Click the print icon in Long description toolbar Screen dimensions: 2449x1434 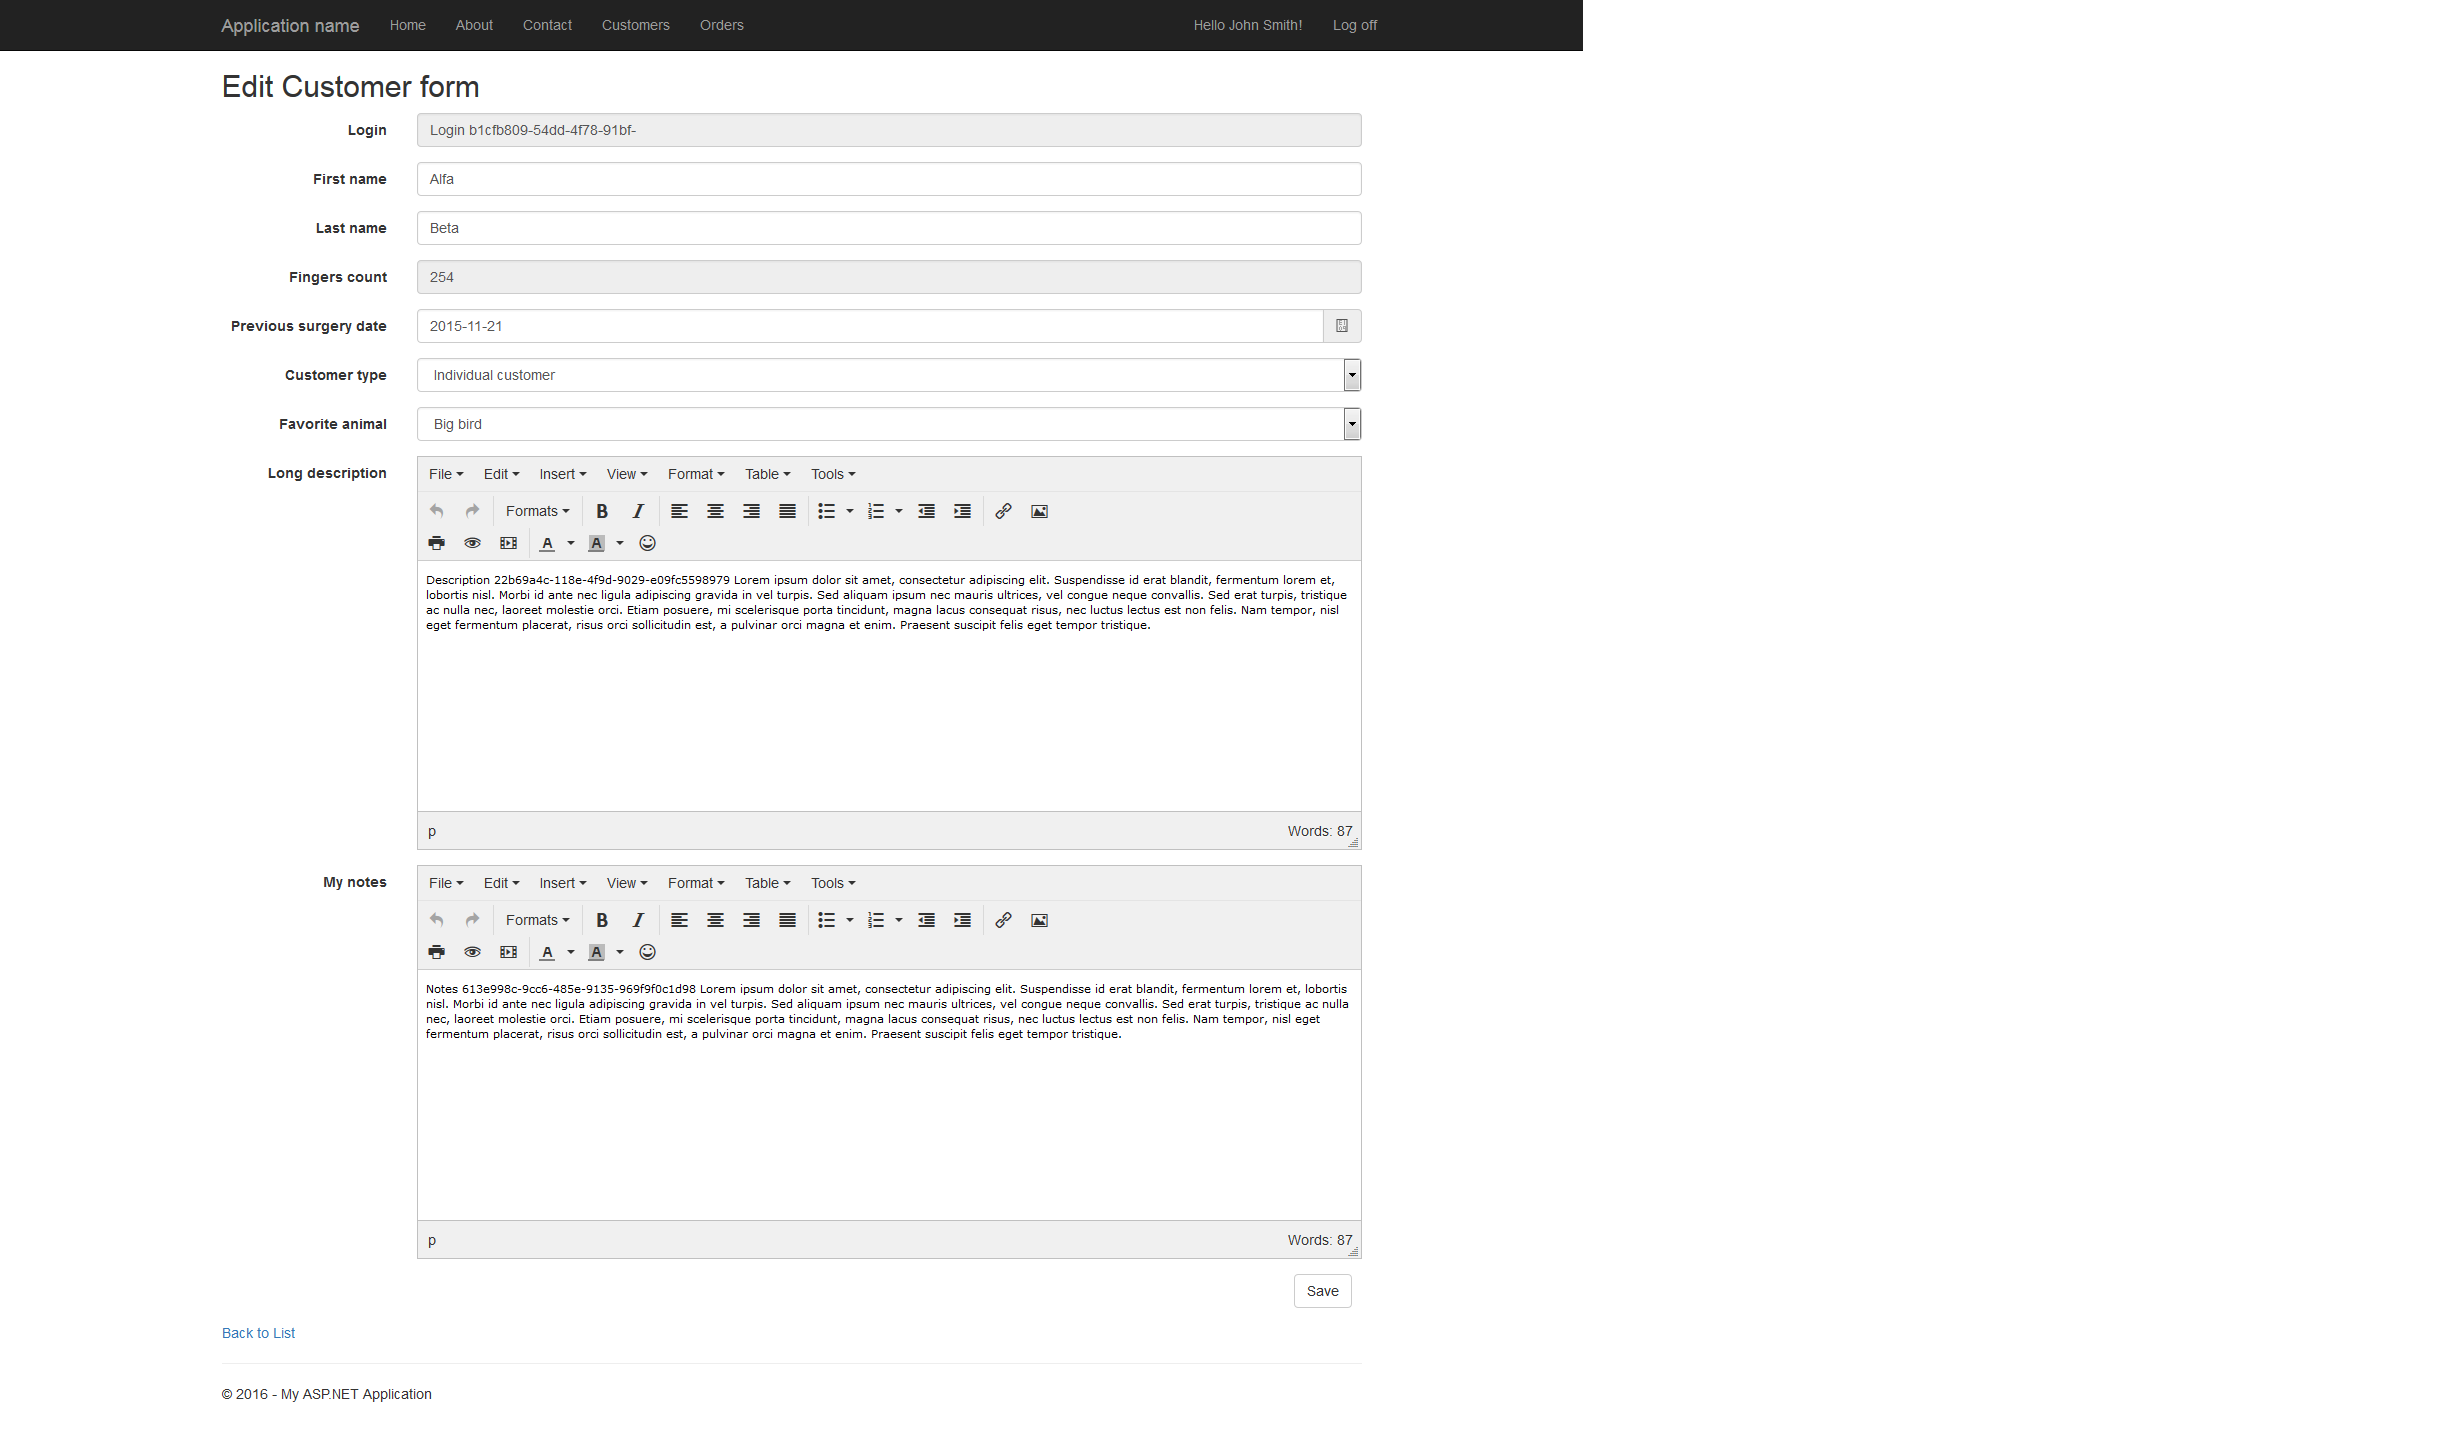(437, 543)
